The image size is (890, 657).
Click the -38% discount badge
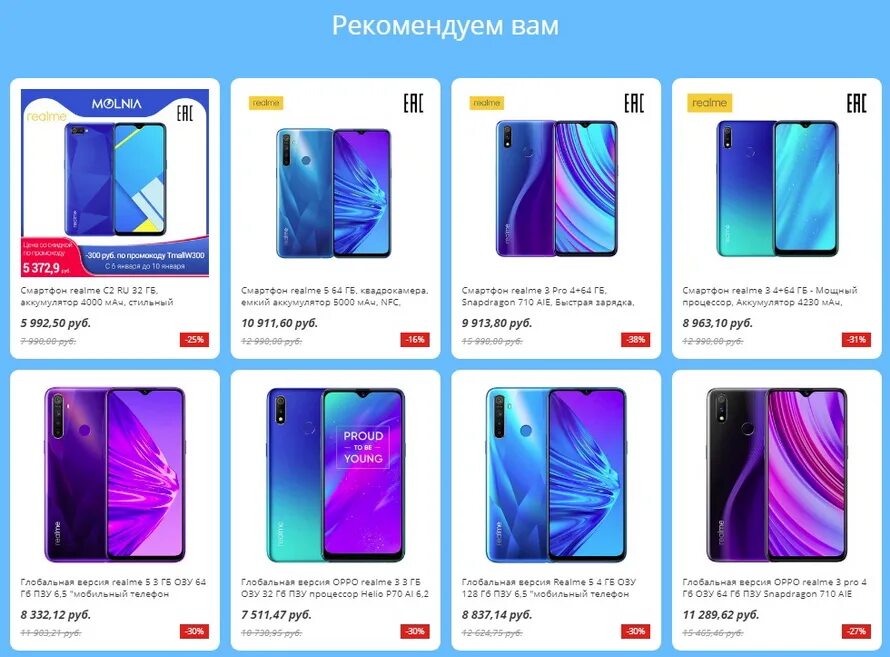tap(636, 339)
